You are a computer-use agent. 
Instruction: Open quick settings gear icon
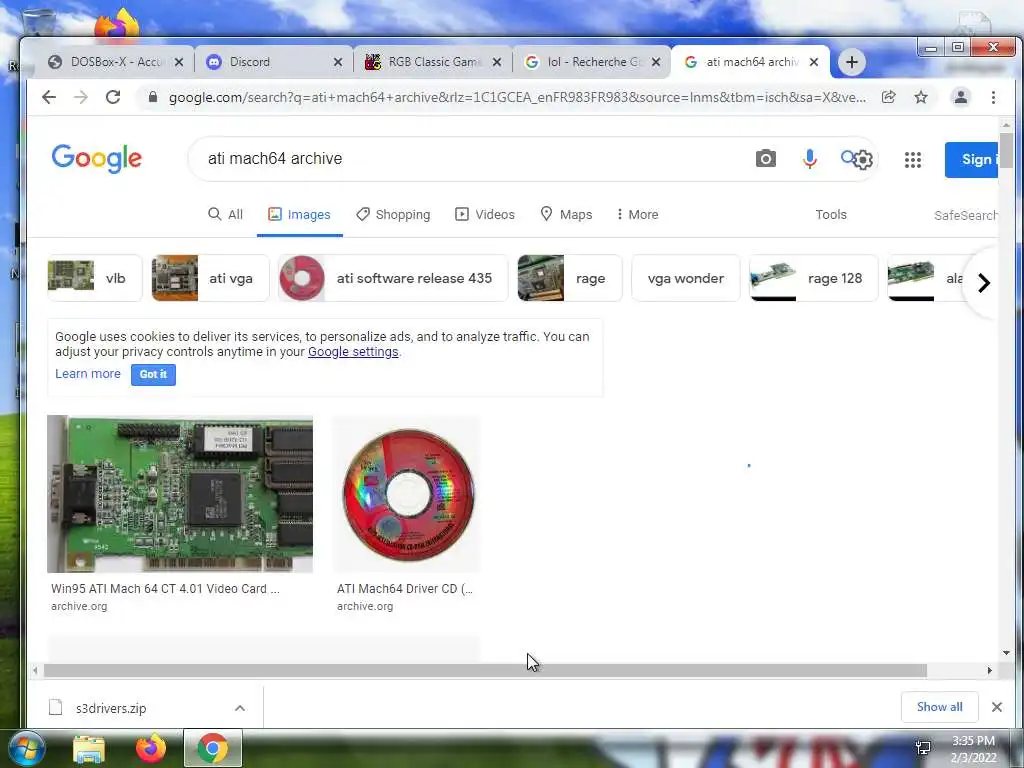click(863, 160)
